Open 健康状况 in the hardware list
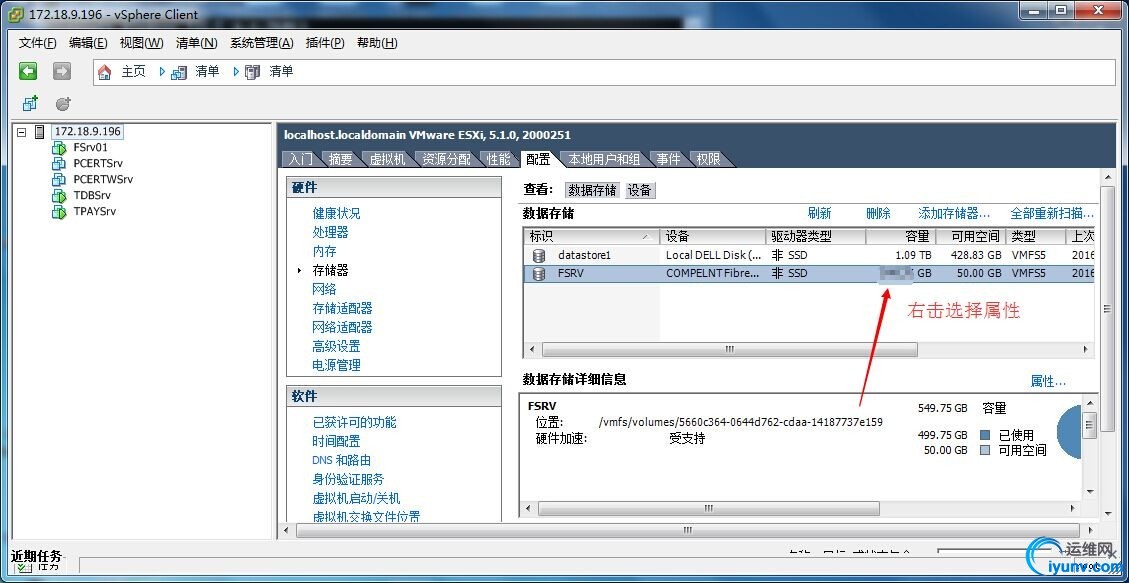 [336, 213]
